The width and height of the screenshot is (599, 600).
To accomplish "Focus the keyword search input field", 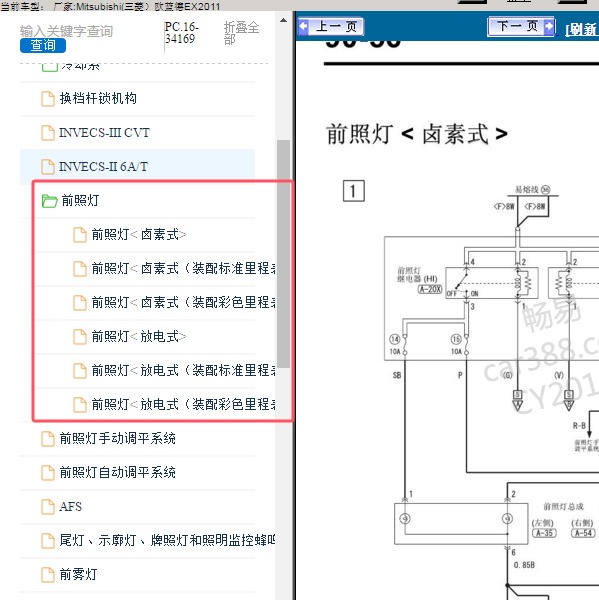I will click(67, 31).
